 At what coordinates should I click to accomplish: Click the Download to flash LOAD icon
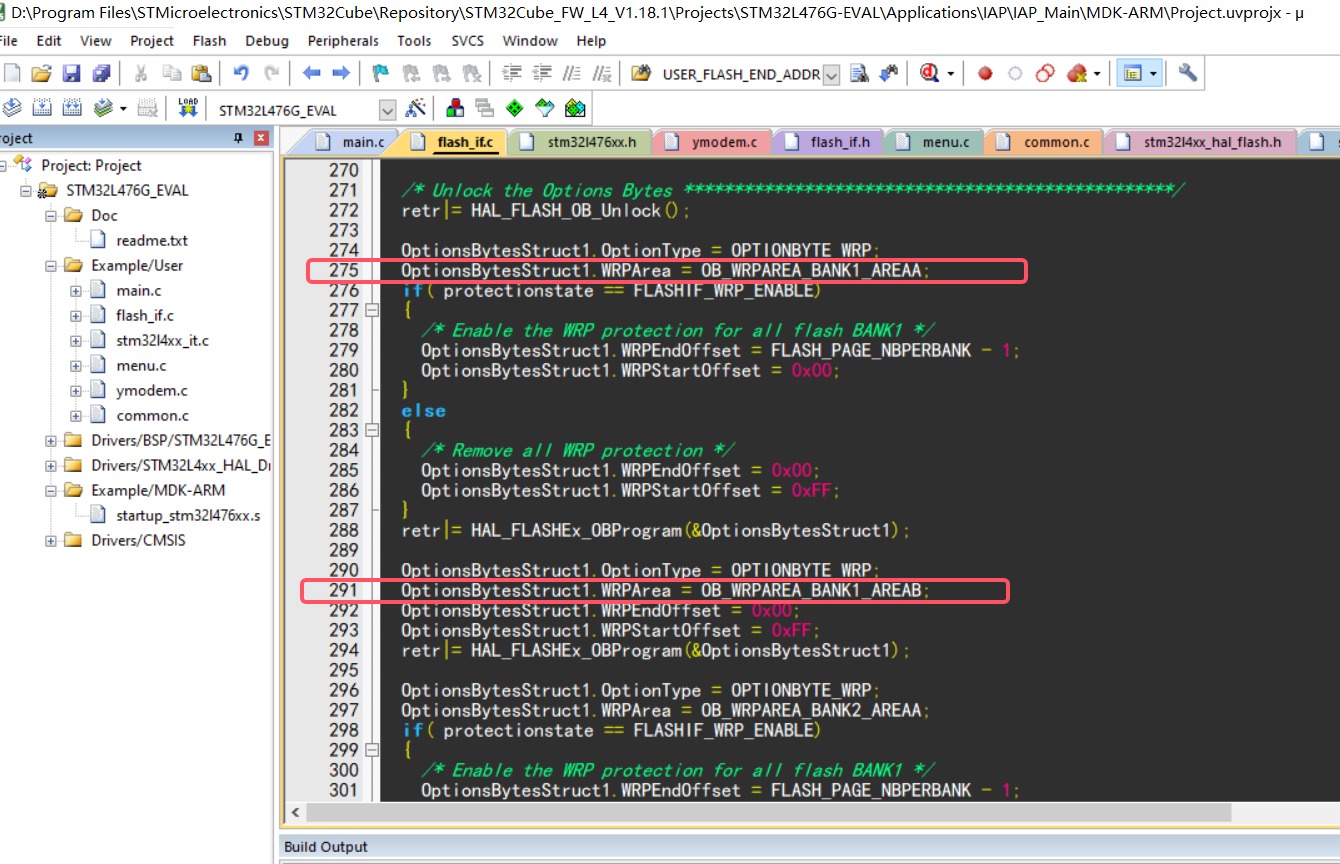pos(188,108)
